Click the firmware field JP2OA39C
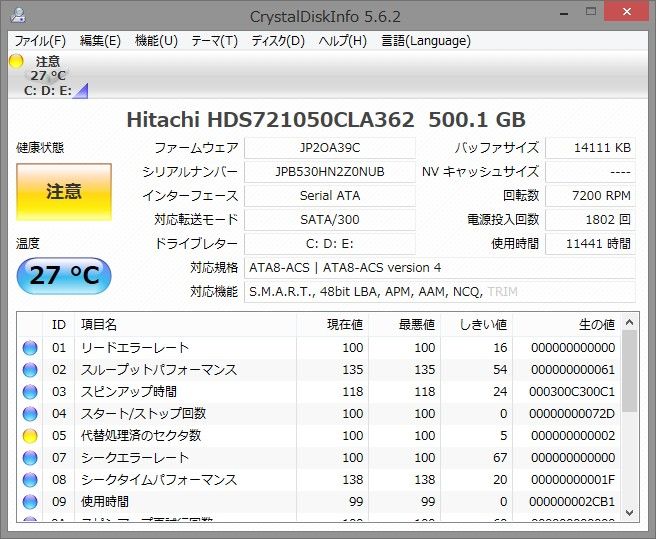This screenshot has height=539, width=656. pos(330,148)
